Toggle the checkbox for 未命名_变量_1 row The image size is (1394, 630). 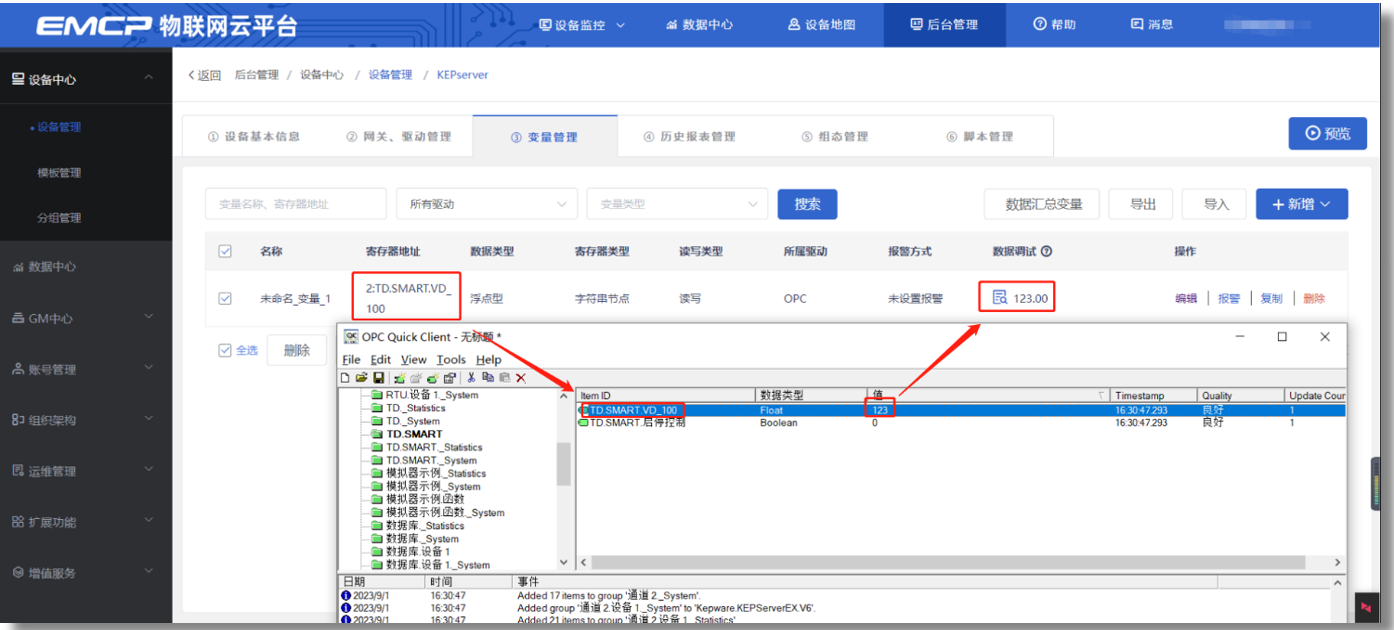click(225, 298)
